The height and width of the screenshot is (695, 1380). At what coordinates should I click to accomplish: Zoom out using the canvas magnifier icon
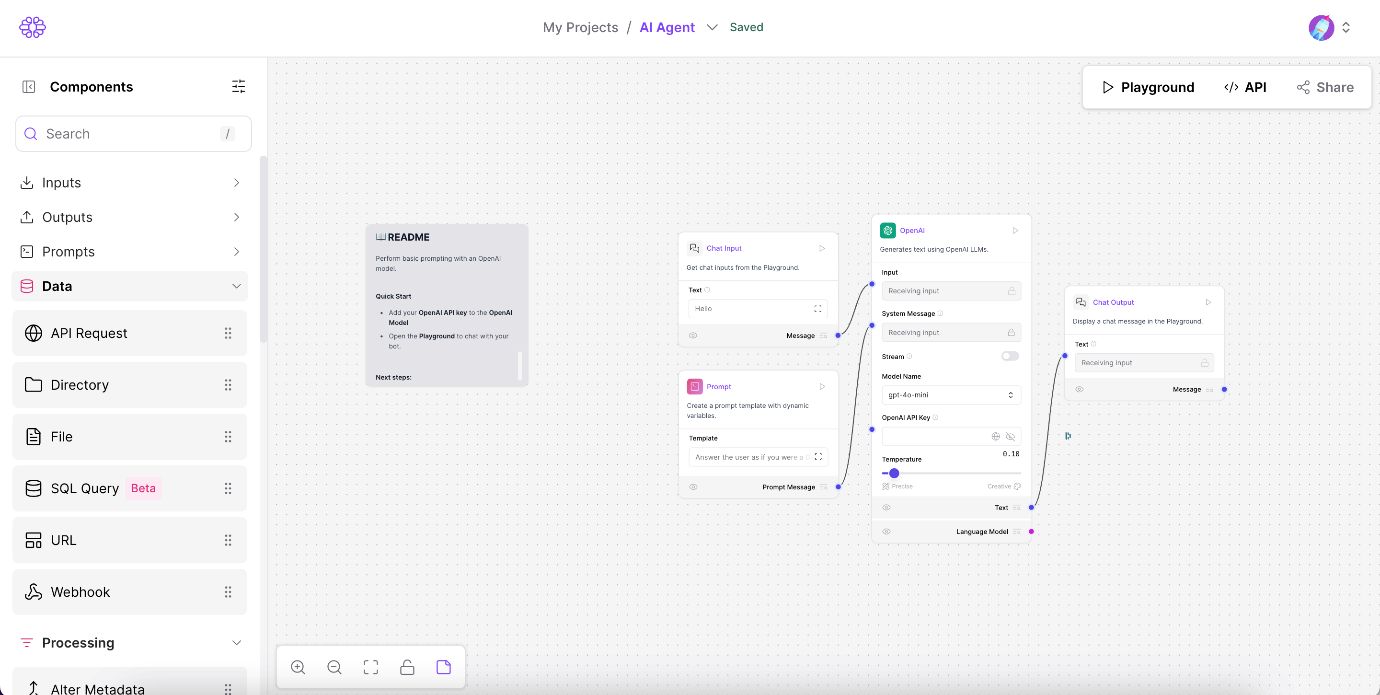[334, 666]
